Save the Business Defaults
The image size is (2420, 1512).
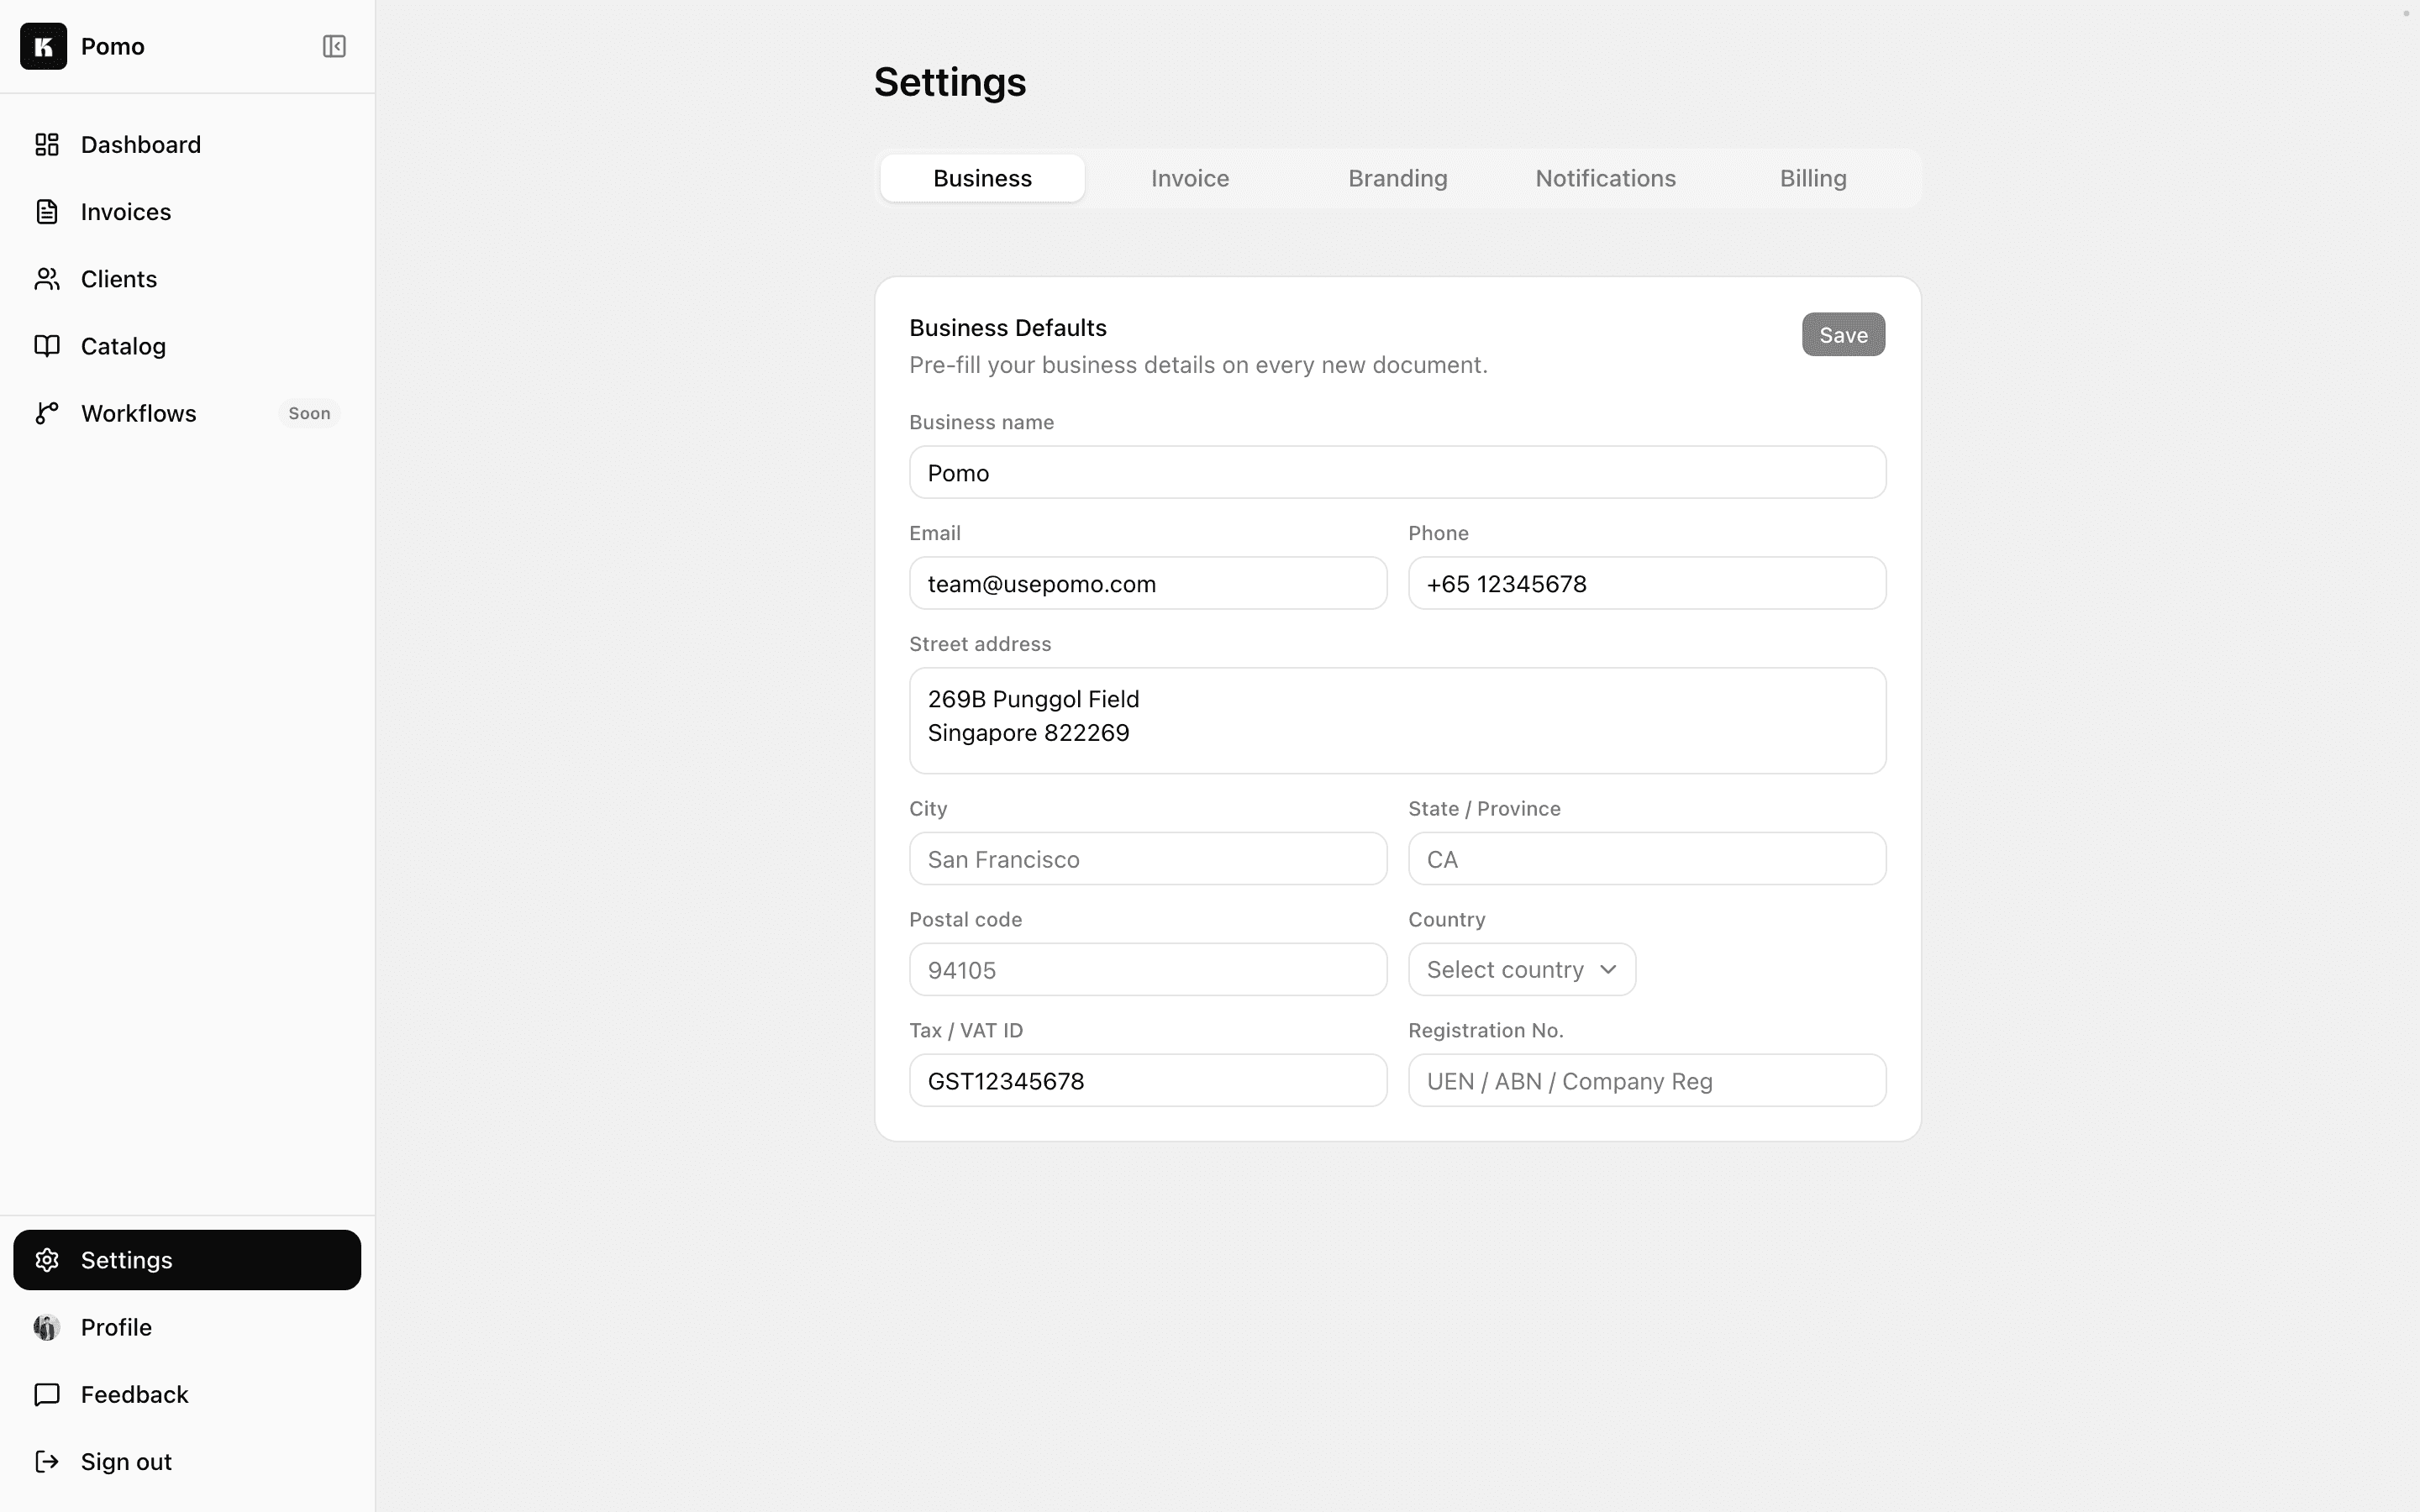point(1843,334)
